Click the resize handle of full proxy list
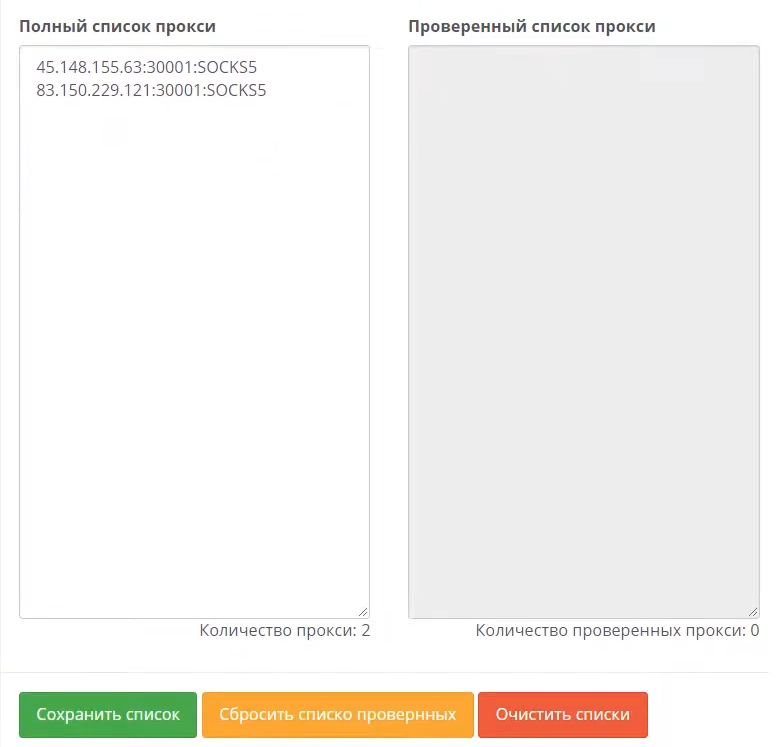776x747 pixels. coord(363,612)
